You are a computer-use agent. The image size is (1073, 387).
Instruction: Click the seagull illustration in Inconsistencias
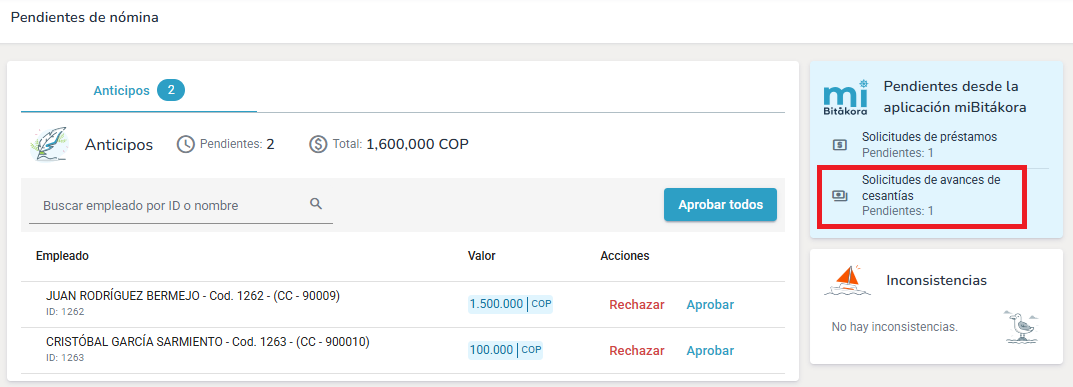pyautogui.click(x=1021, y=327)
